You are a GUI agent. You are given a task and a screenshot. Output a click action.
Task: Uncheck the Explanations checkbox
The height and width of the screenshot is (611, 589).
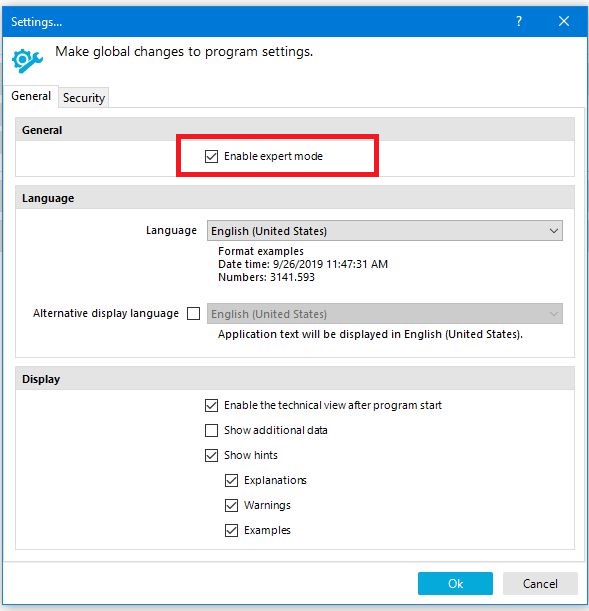pyautogui.click(x=231, y=480)
